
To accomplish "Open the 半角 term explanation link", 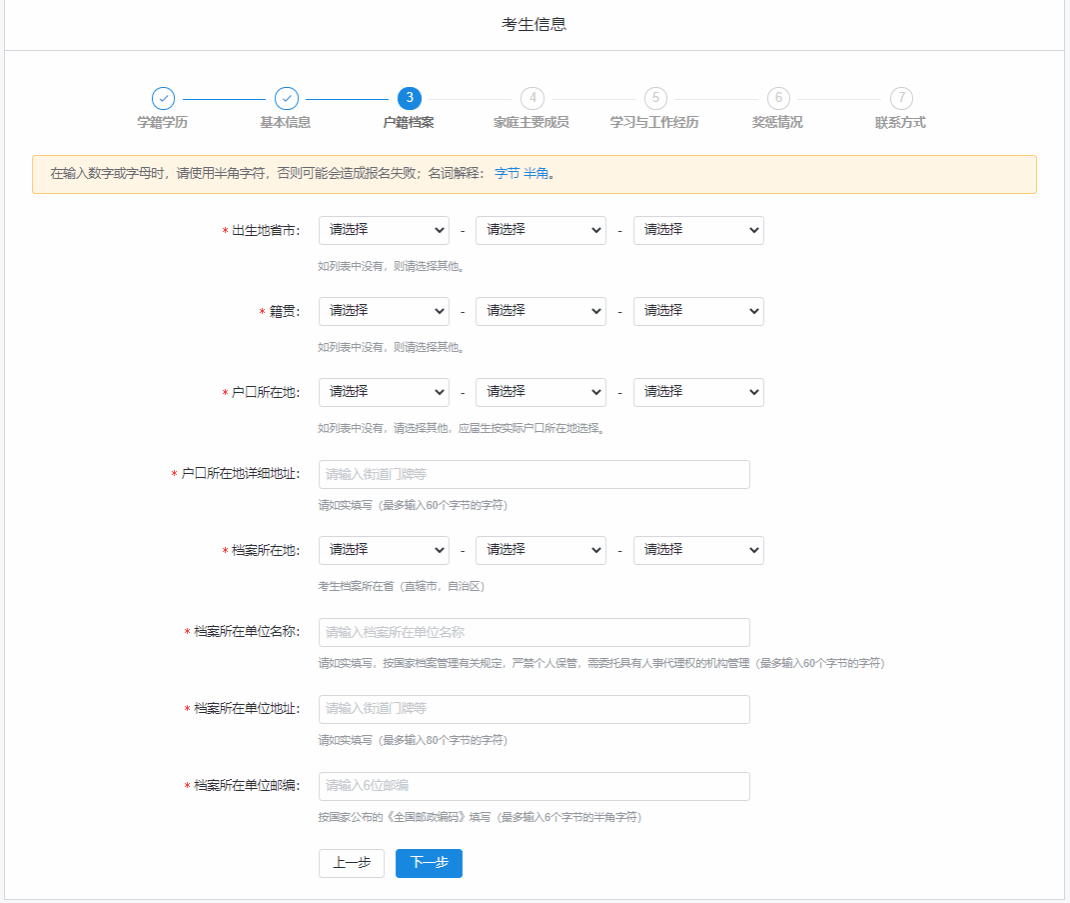I will click(536, 174).
